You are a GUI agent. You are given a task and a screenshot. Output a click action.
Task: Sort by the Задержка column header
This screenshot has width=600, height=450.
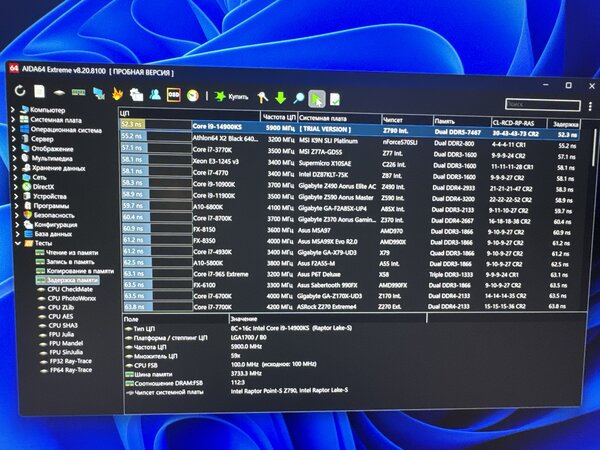point(564,124)
